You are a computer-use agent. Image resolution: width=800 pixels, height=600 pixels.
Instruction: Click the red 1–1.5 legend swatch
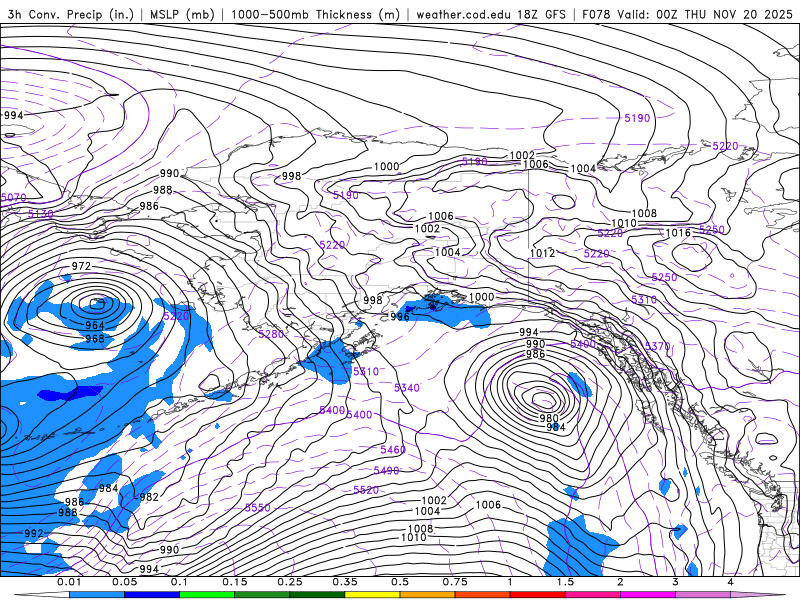coord(538,595)
